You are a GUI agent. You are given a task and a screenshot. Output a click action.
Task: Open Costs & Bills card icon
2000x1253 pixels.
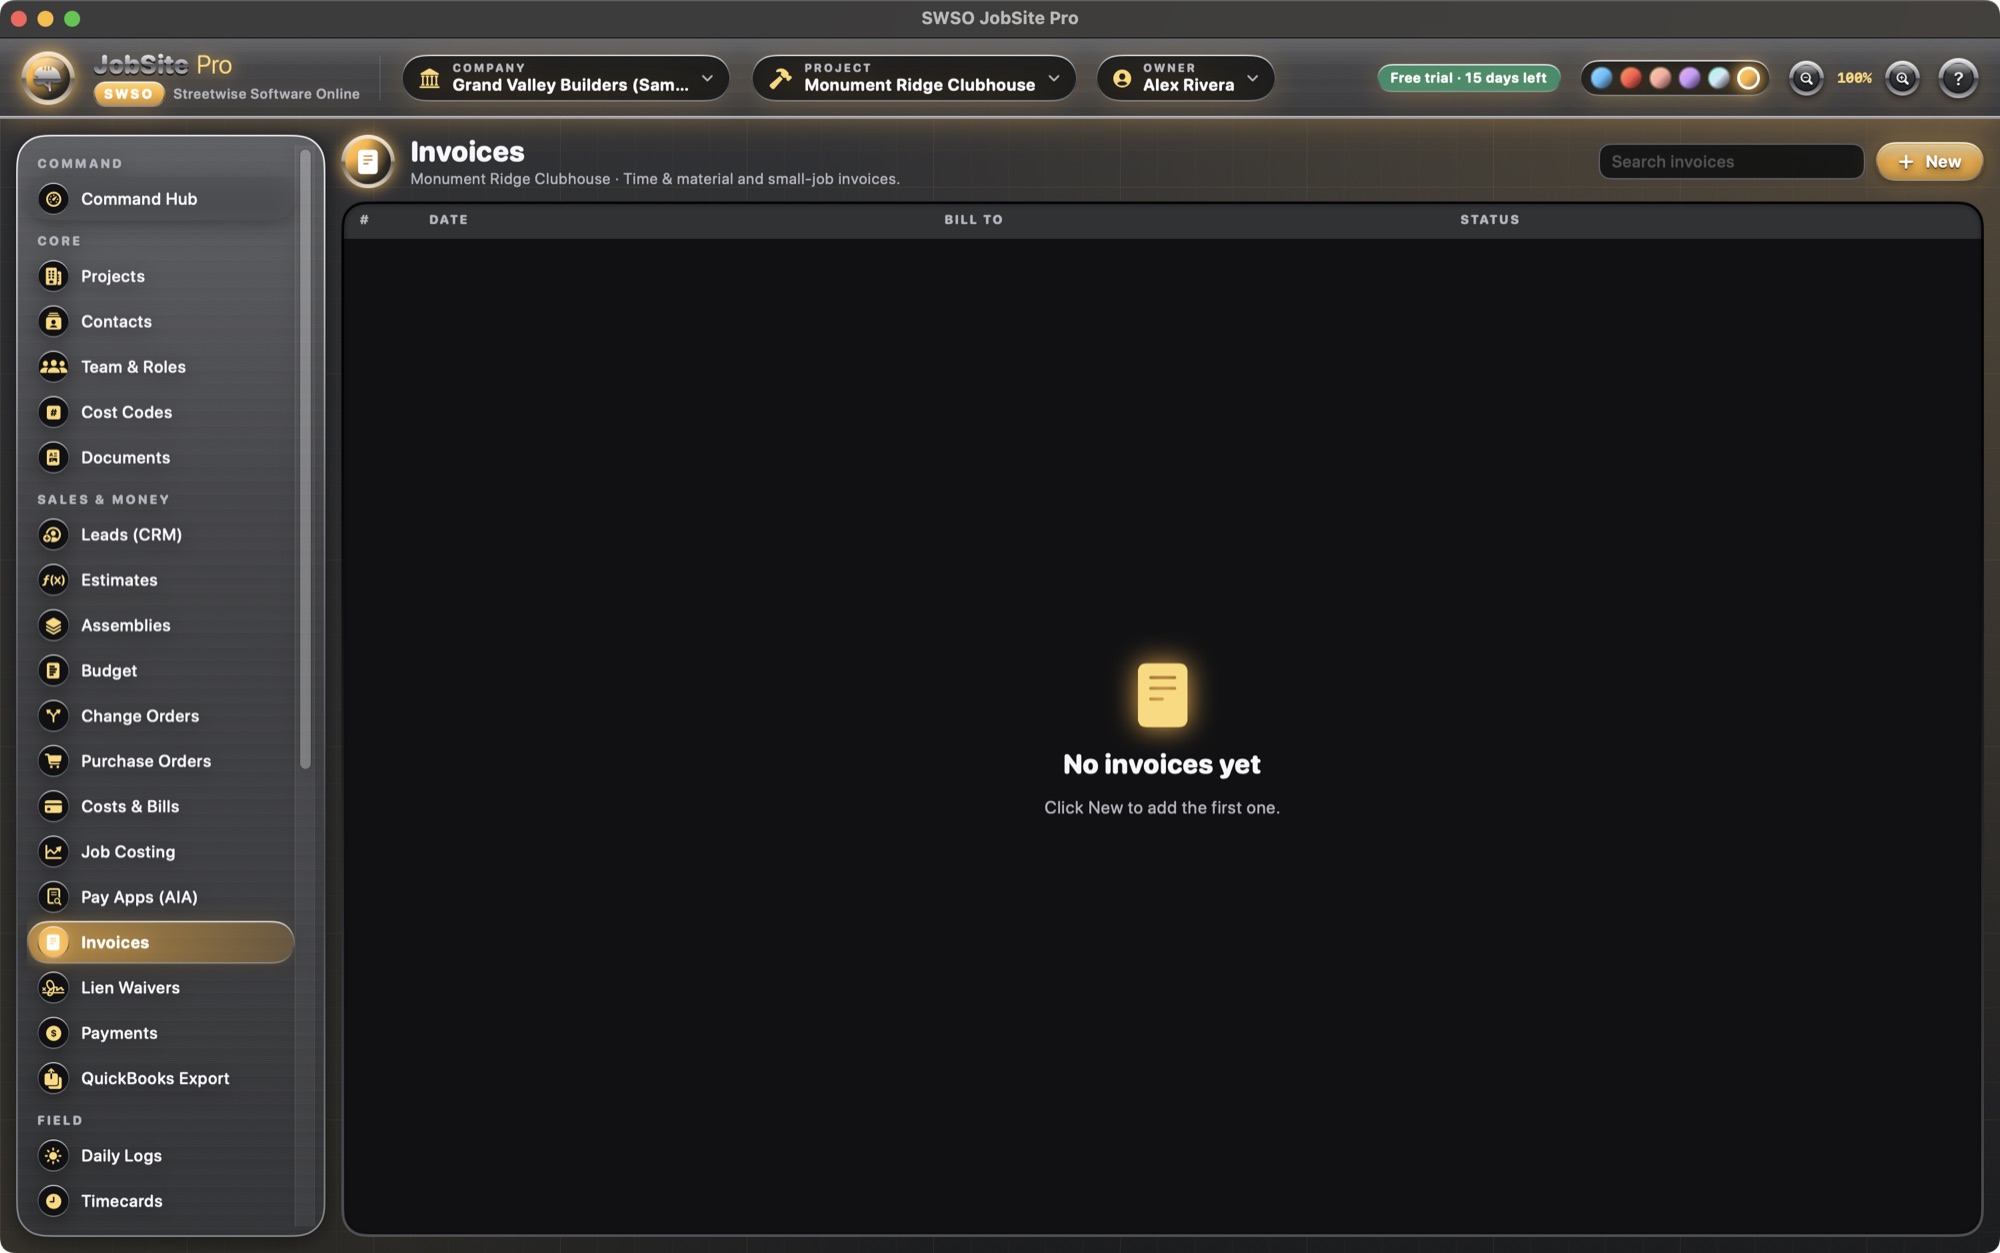[x=54, y=806]
